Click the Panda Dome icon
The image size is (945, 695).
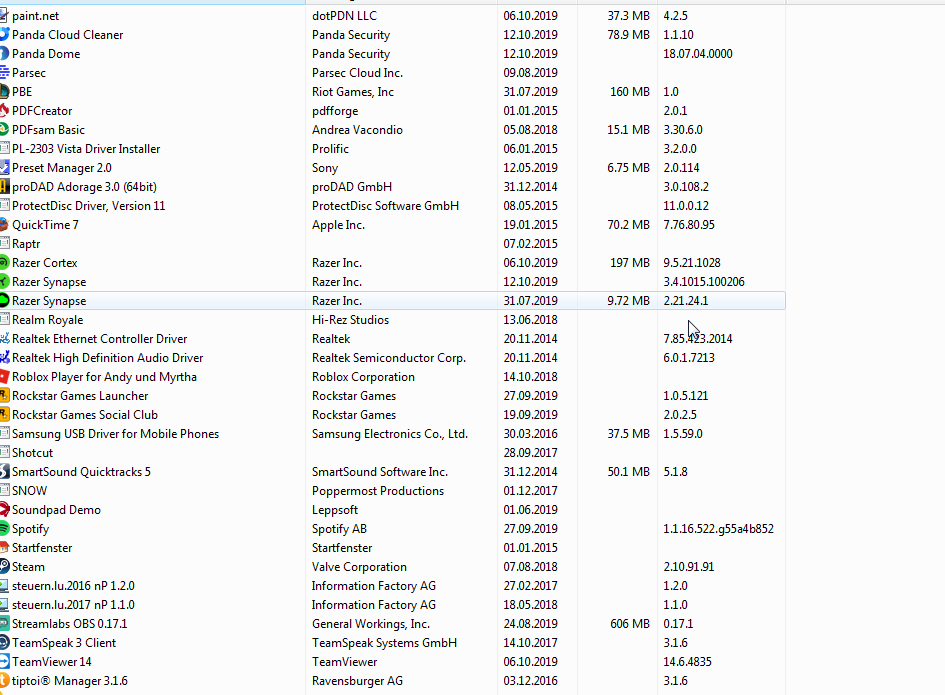[4, 54]
